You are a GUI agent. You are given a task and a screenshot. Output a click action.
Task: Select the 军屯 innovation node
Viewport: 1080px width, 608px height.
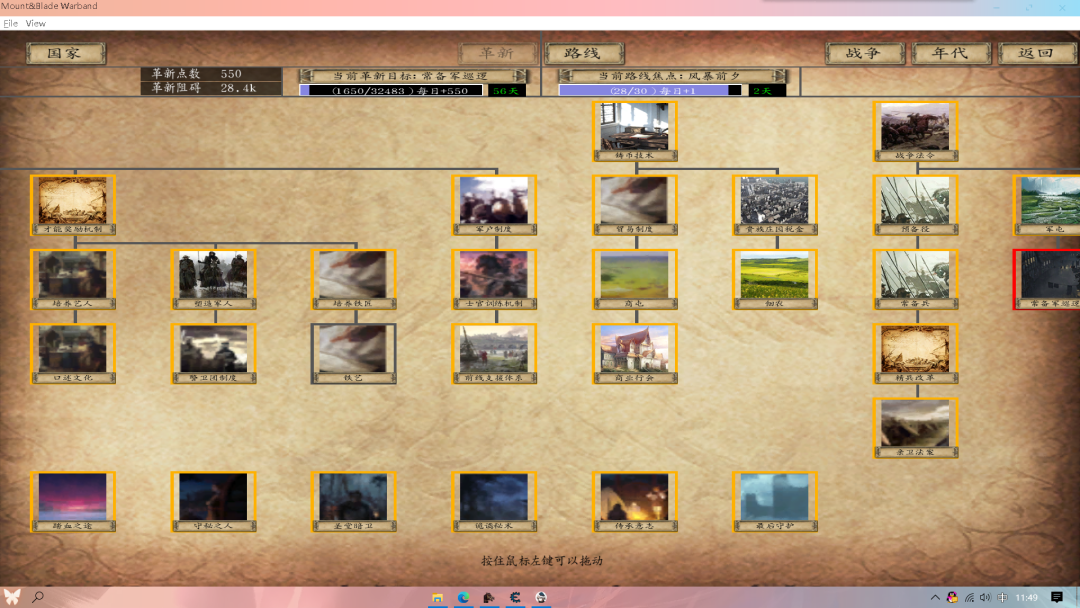[x=1047, y=205]
